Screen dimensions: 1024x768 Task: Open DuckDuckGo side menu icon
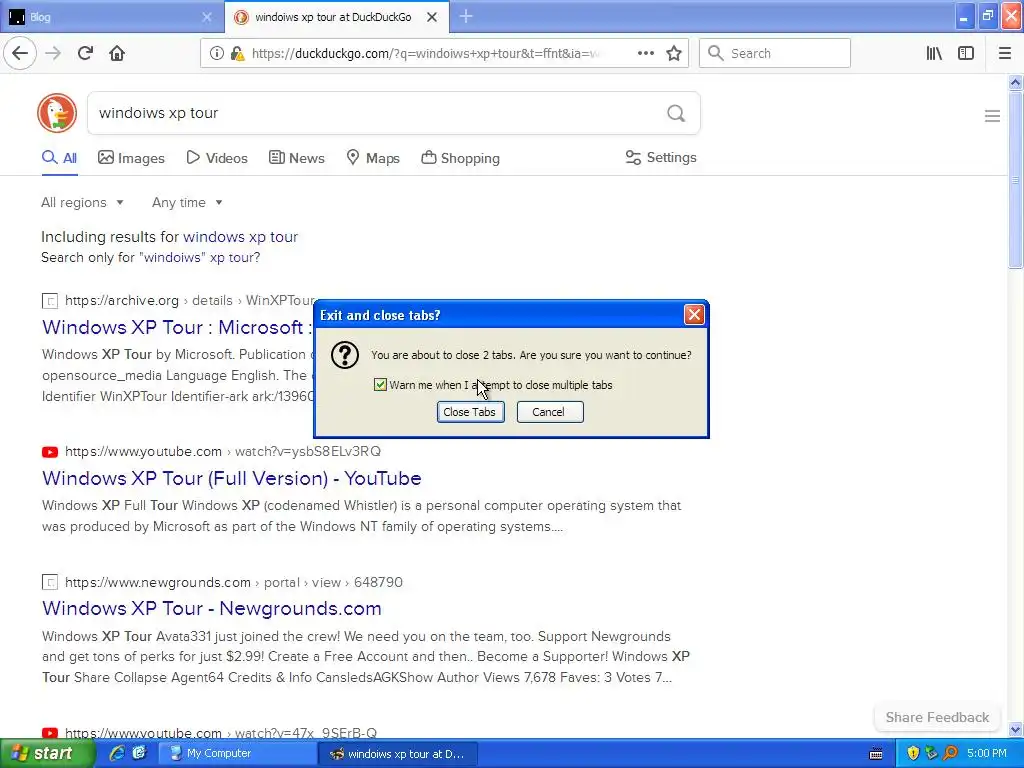pos(992,116)
